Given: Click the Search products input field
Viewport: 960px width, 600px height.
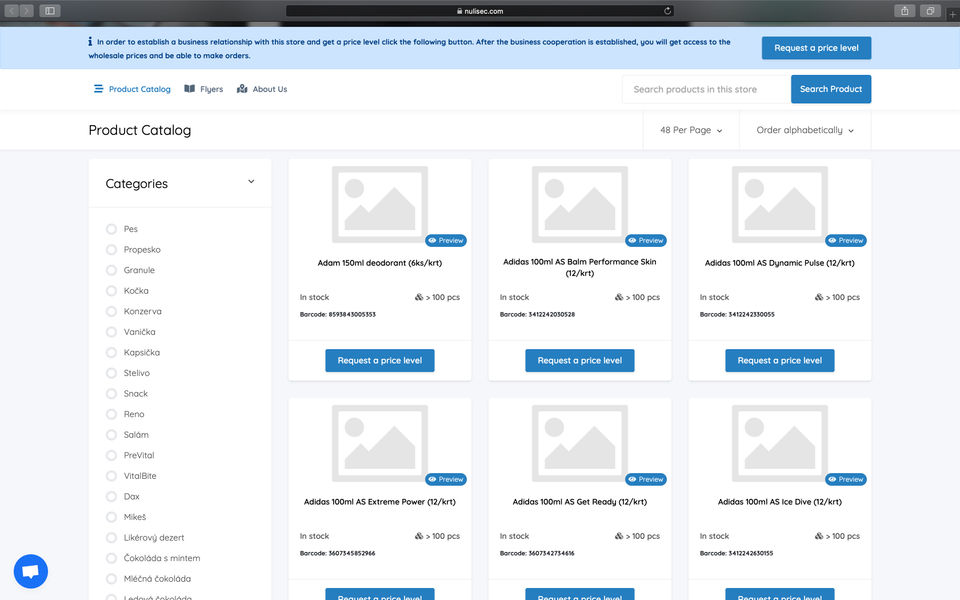Looking at the screenshot, I should coord(706,89).
